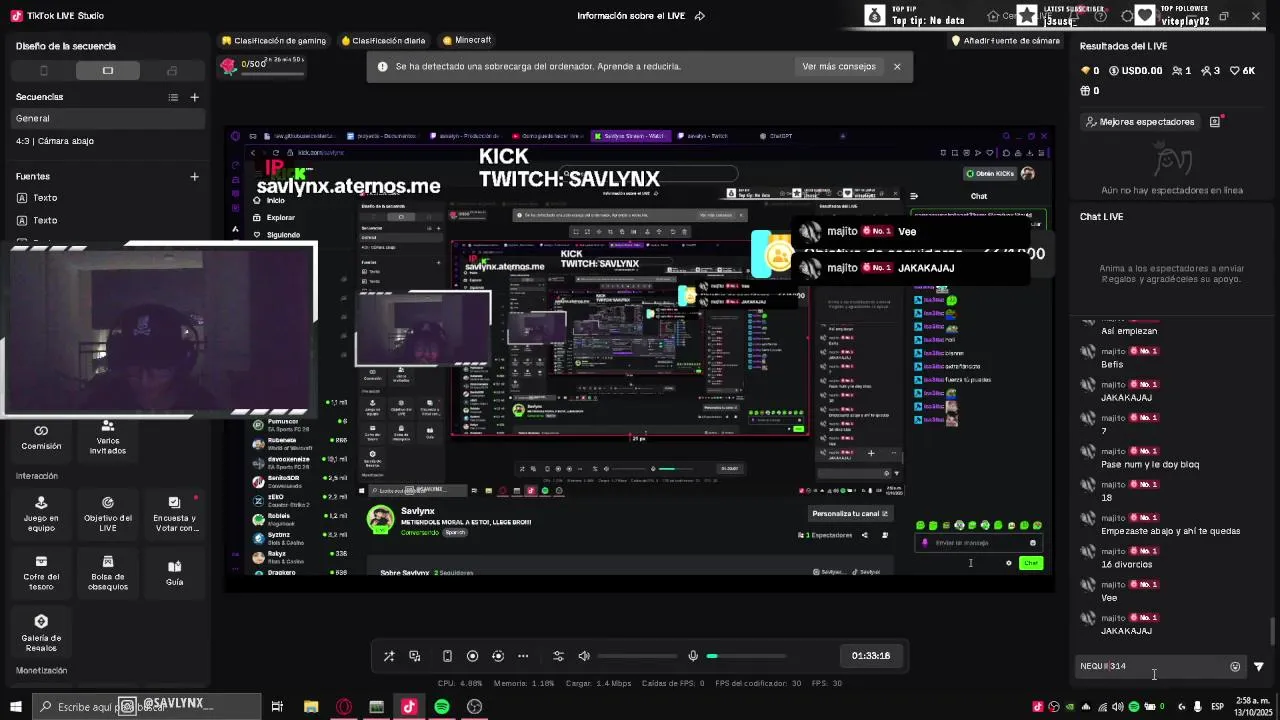Open Clasificación de gaming tab
Image resolution: width=1280 pixels, height=720 pixels.
click(x=274, y=41)
